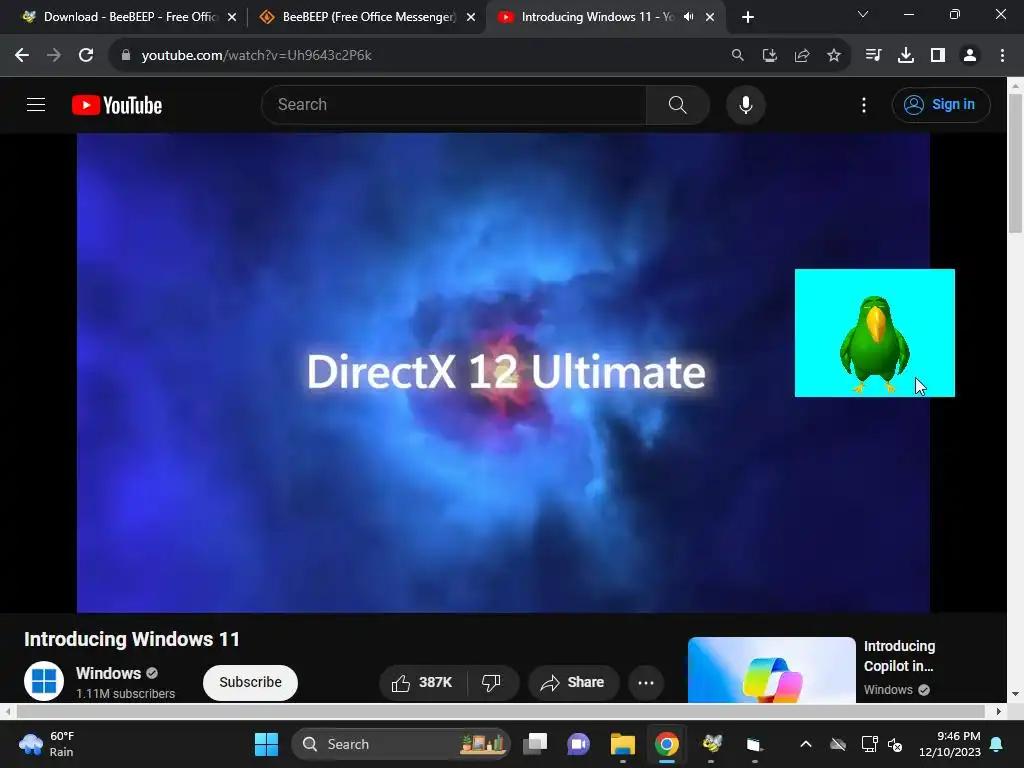Dislike the video with thumbs down

click(x=492, y=682)
